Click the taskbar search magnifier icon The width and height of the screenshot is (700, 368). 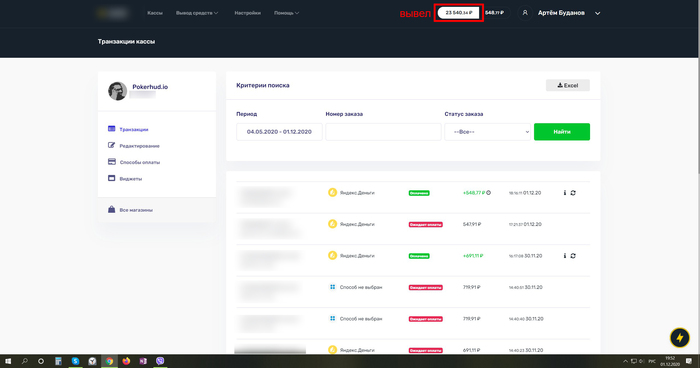25,361
